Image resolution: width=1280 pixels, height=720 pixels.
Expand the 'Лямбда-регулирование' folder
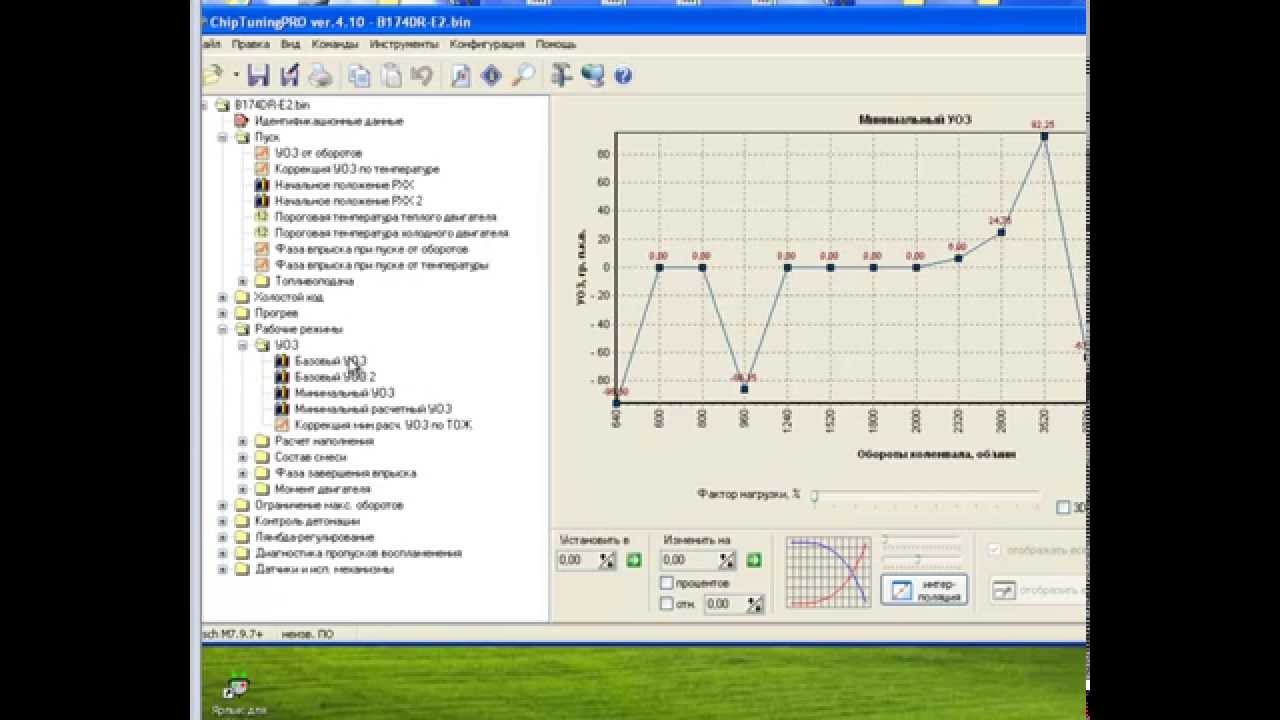click(x=223, y=537)
